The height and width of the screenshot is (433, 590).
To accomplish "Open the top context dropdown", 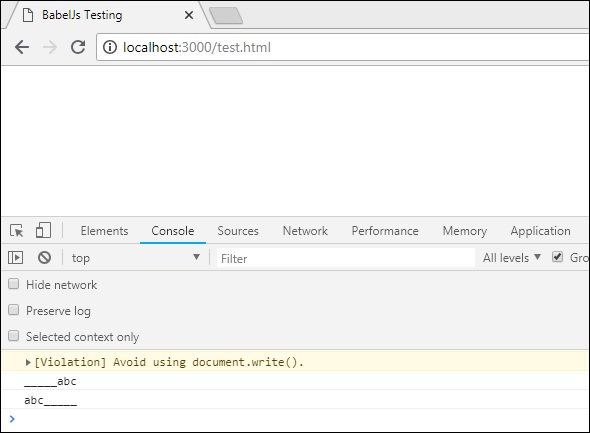I will pos(135,258).
